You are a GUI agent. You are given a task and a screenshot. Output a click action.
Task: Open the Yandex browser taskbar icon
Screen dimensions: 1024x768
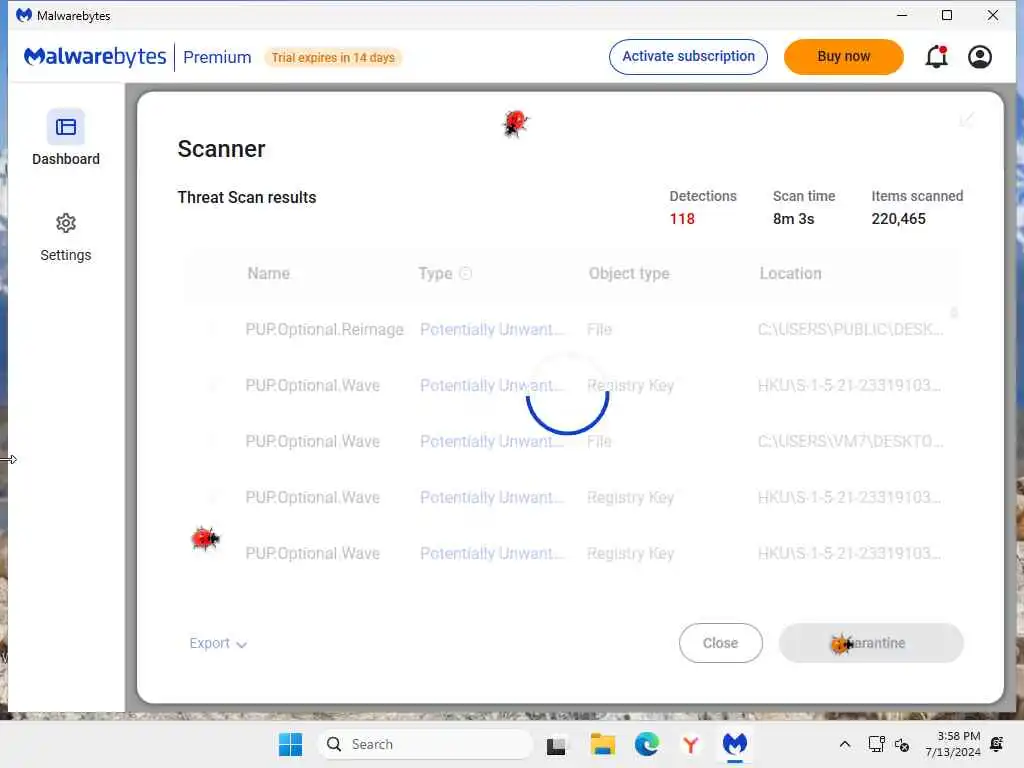tap(690, 744)
